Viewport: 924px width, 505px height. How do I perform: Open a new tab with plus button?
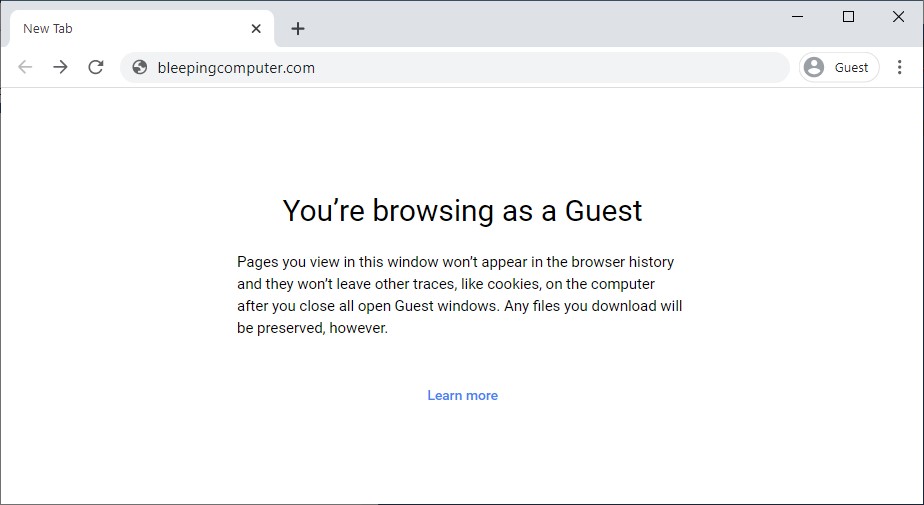pos(297,29)
